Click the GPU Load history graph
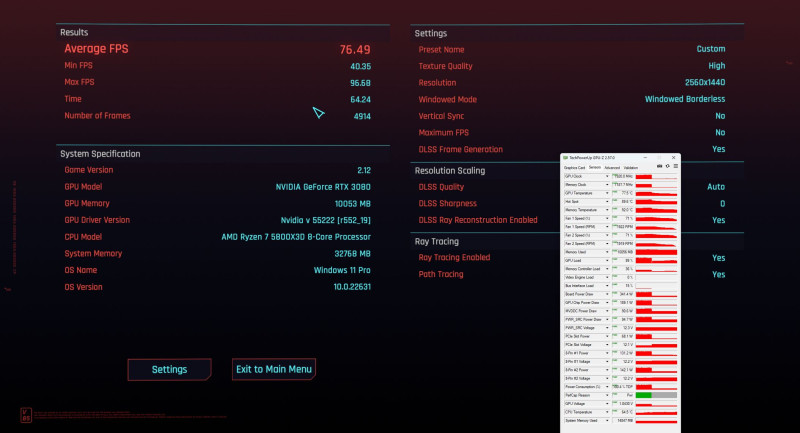The image size is (800, 433). tap(656, 261)
